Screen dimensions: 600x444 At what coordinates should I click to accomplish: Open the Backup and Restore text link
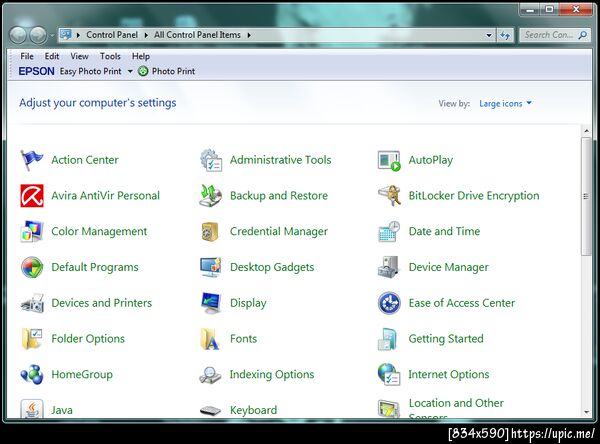coord(279,196)
